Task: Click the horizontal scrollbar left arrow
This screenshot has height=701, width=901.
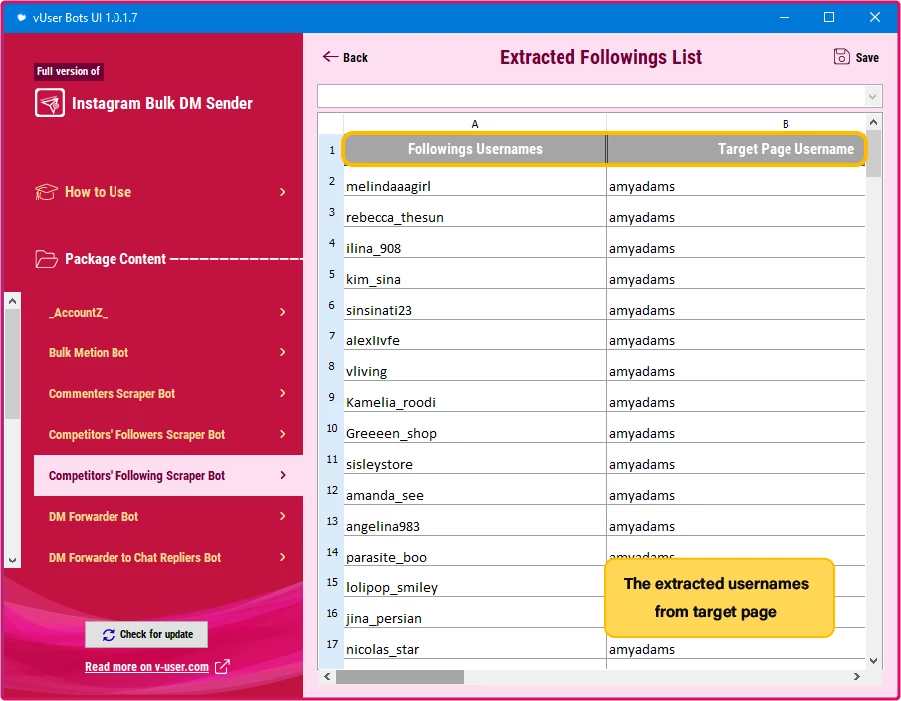Action: pyautogui.click(x=327, y=676)
